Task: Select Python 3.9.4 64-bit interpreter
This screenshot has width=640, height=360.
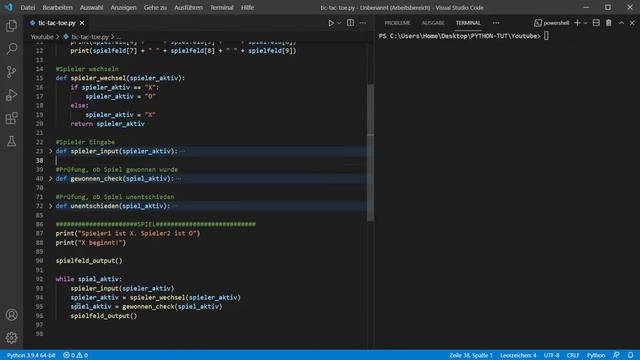Action: coord(31,355)
